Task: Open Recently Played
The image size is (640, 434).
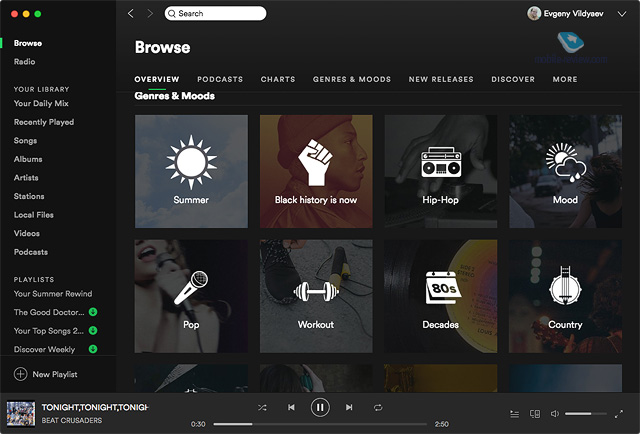Action: (x=44, y=122)
